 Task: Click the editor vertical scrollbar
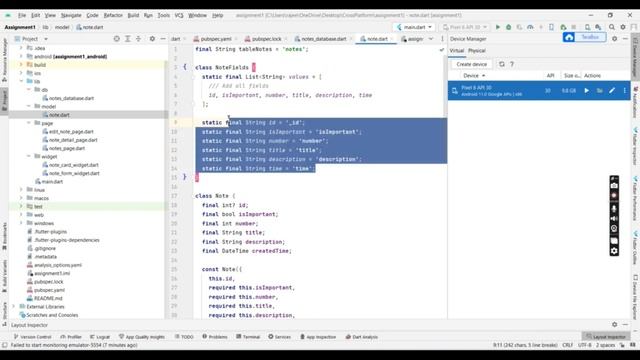445,86
